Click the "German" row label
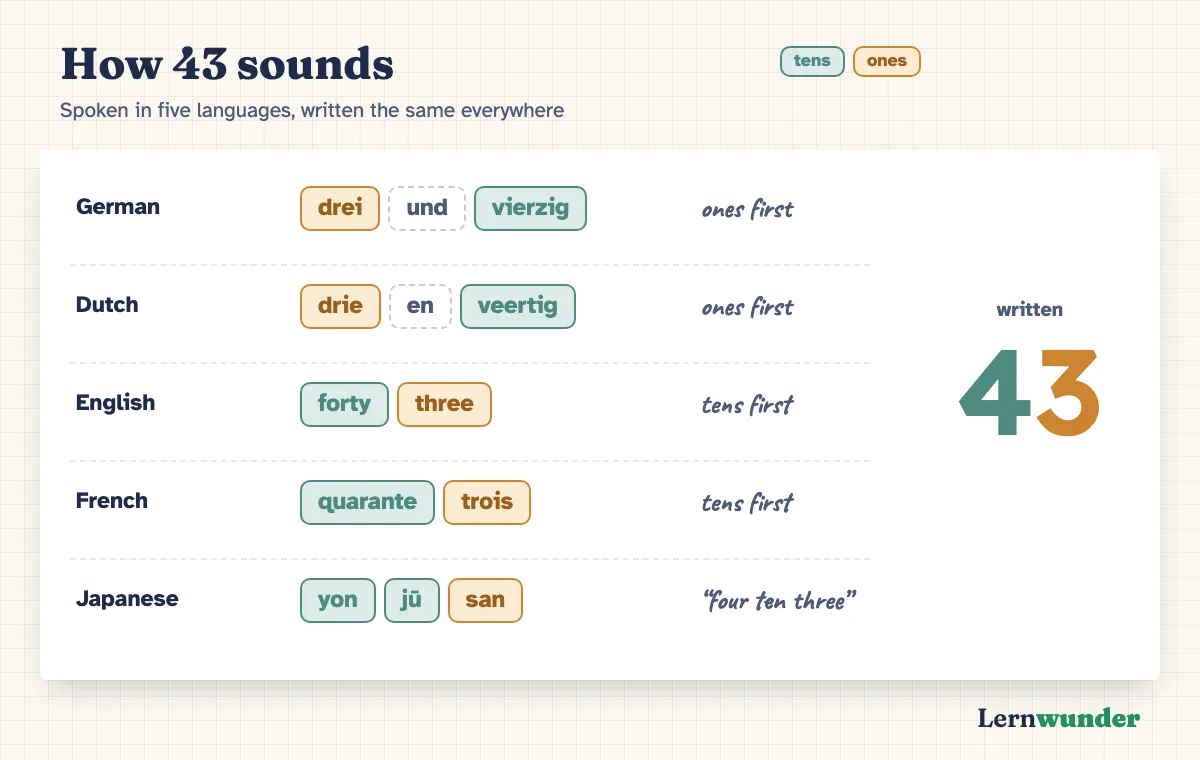Image resolution: width=1200 pixels, height=760 pixels. [x=118, y=207]
